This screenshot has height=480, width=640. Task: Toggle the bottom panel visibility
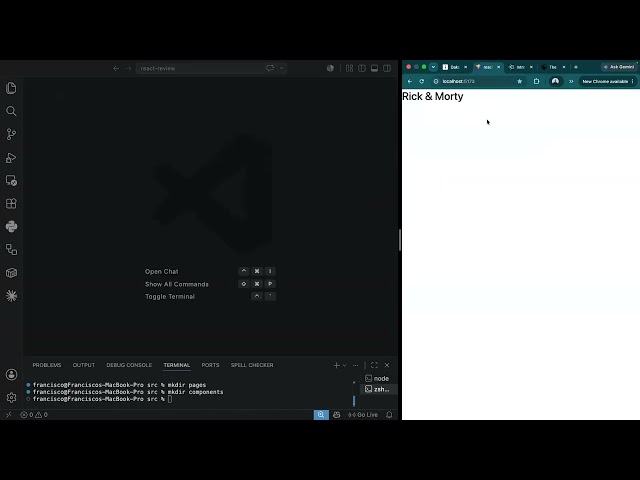pyautogui.click(x=374, y=68)
